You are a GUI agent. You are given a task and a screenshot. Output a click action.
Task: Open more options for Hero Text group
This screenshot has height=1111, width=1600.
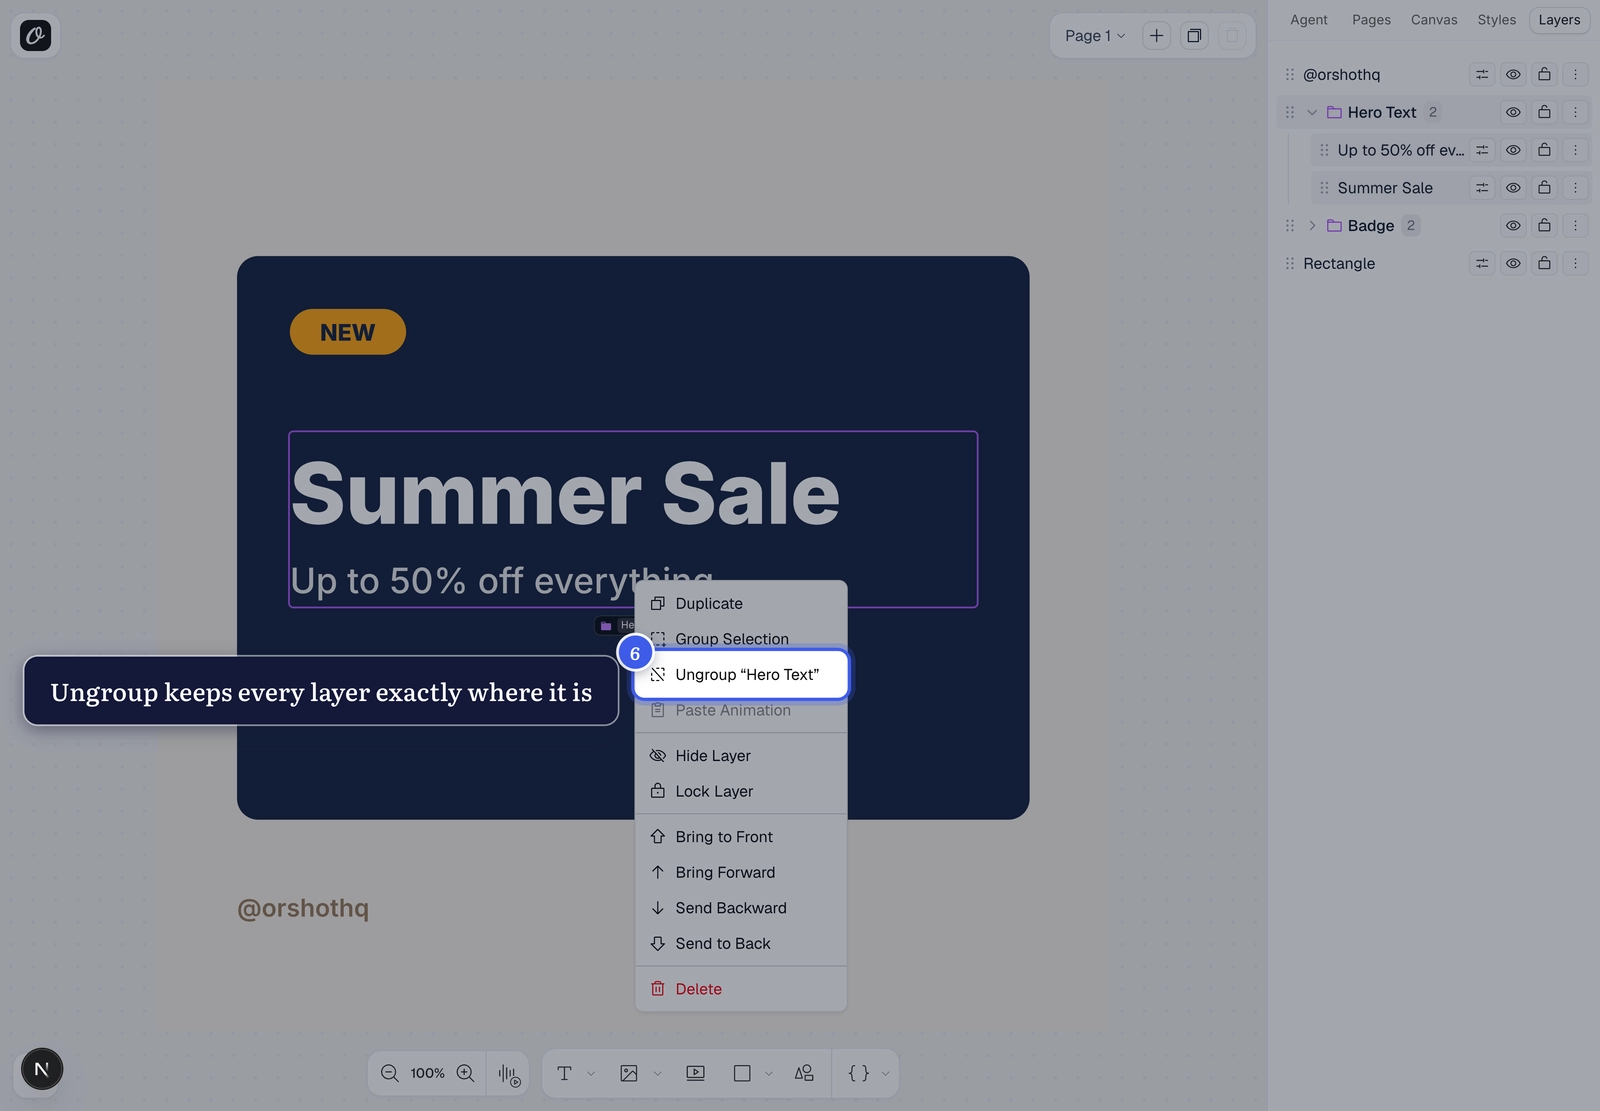click(1575, 113)
